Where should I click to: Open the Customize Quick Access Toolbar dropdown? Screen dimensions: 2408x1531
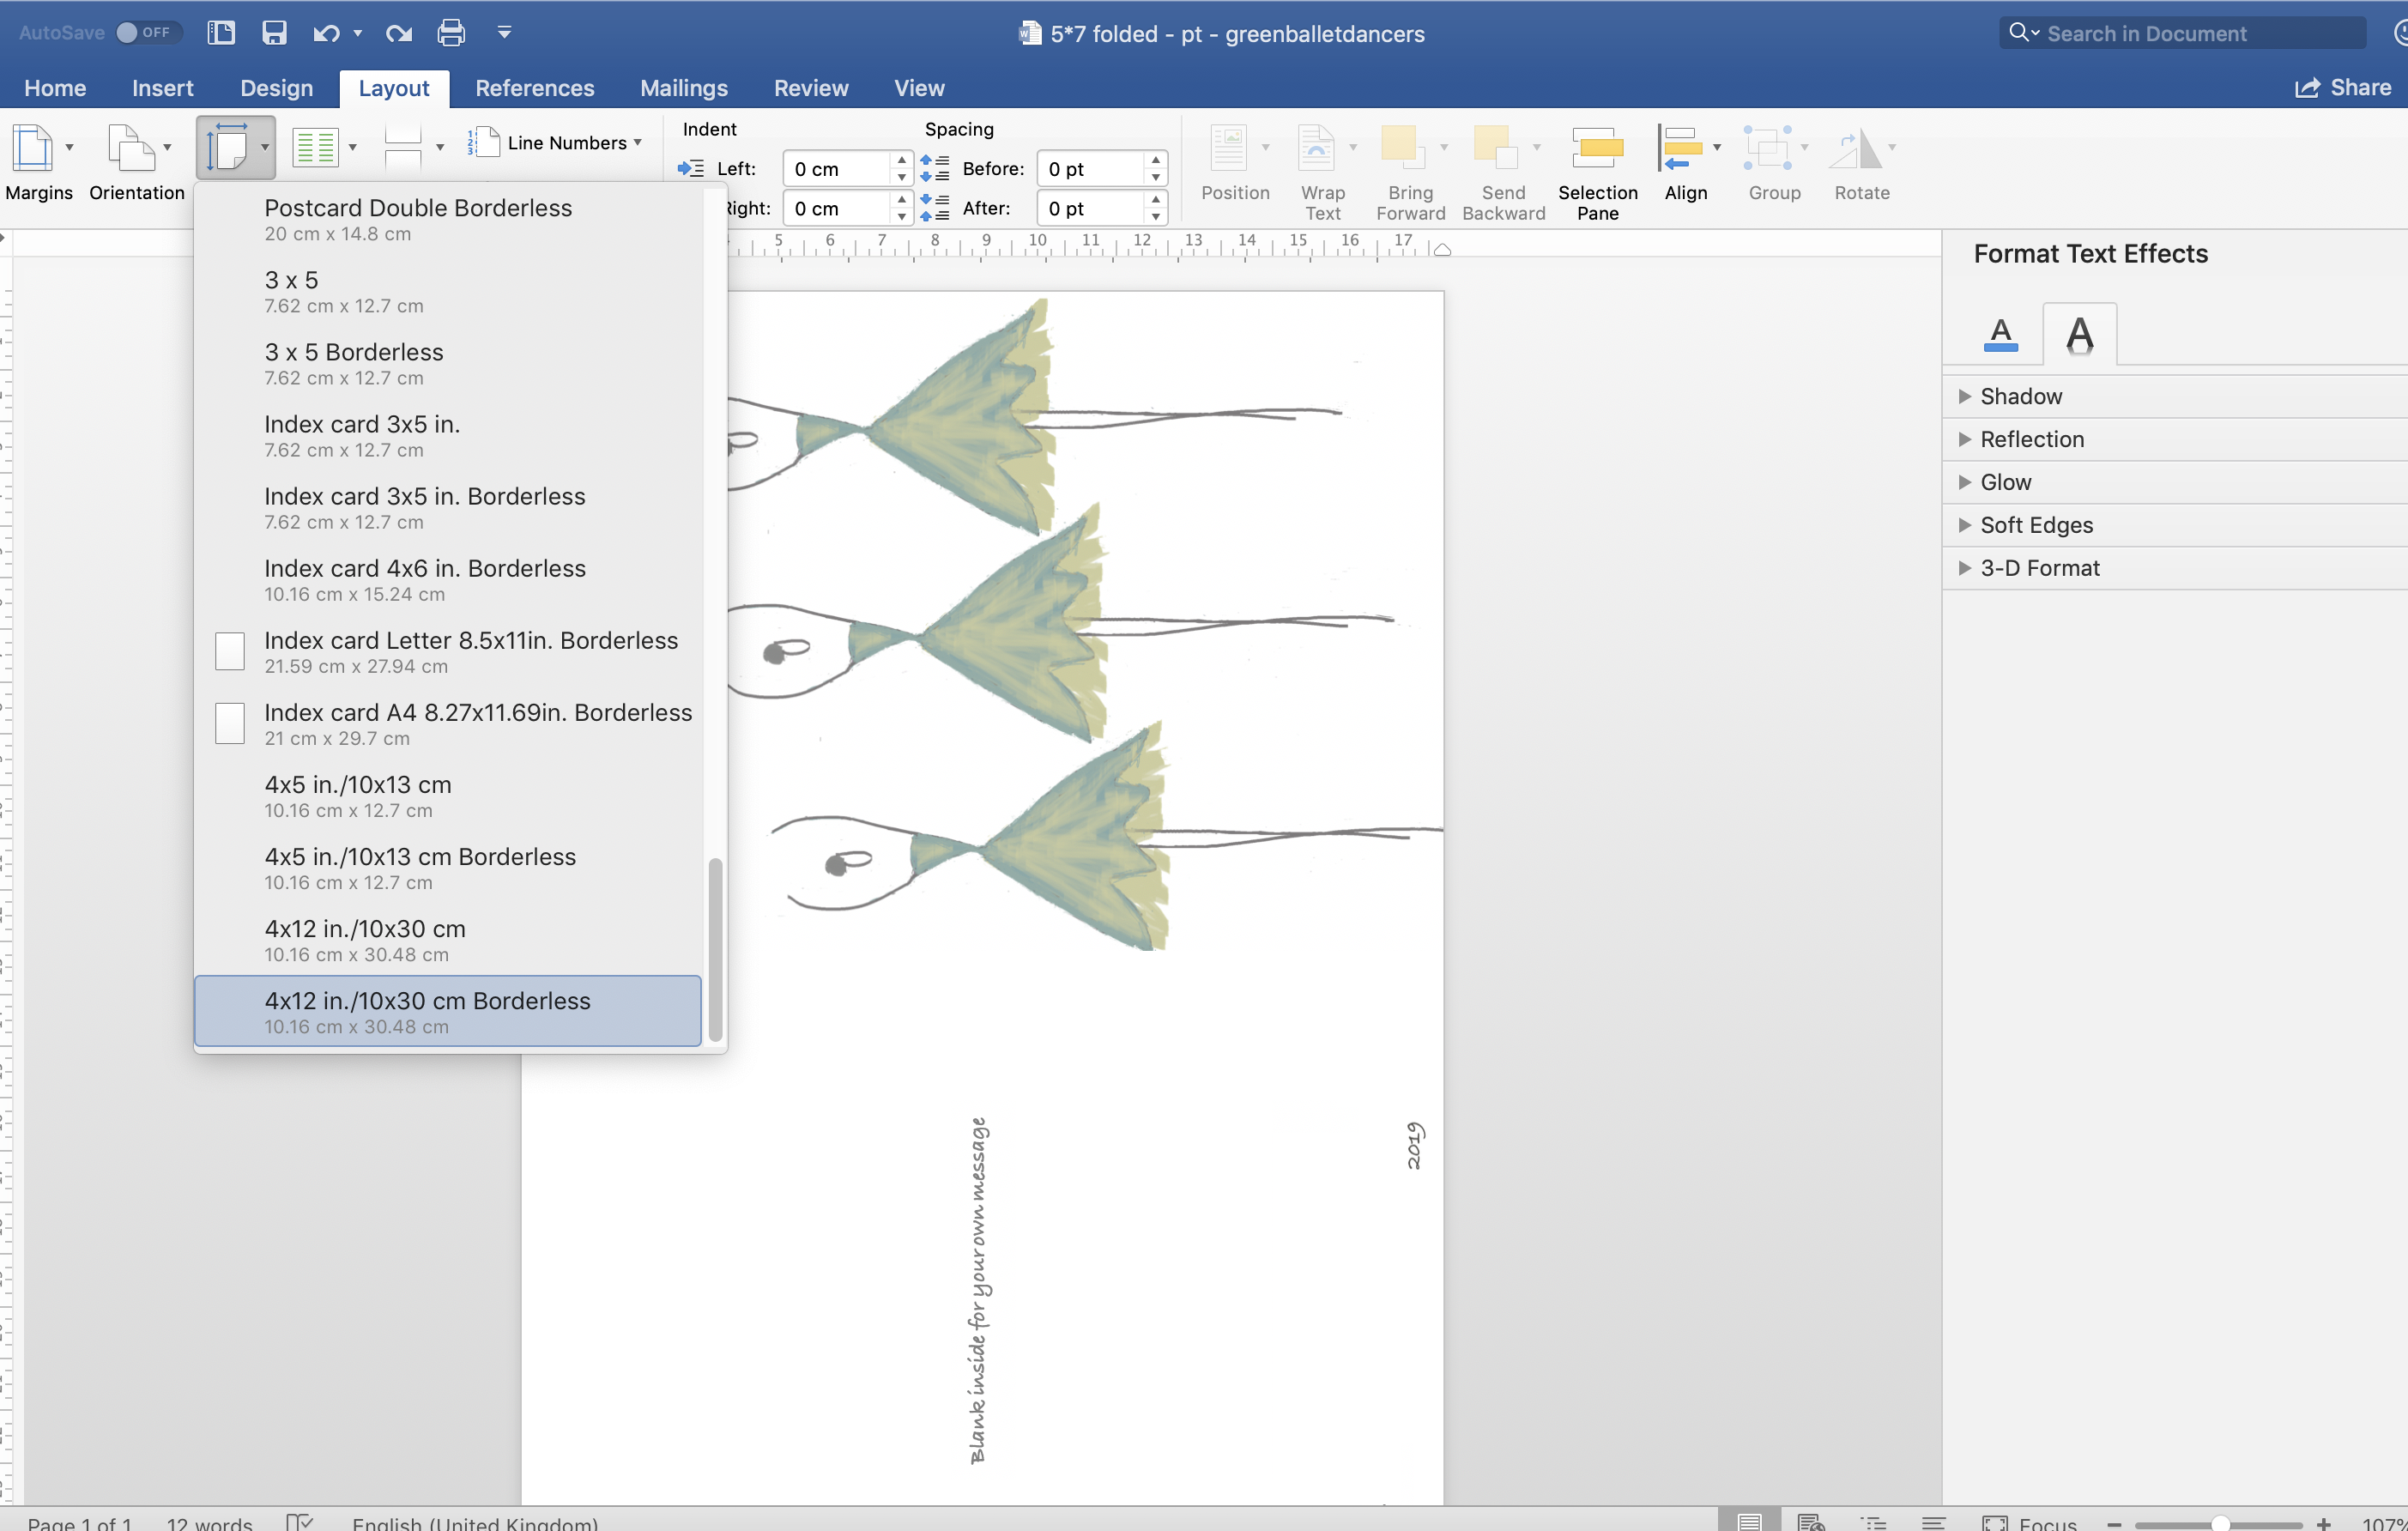tap(504, 33)
